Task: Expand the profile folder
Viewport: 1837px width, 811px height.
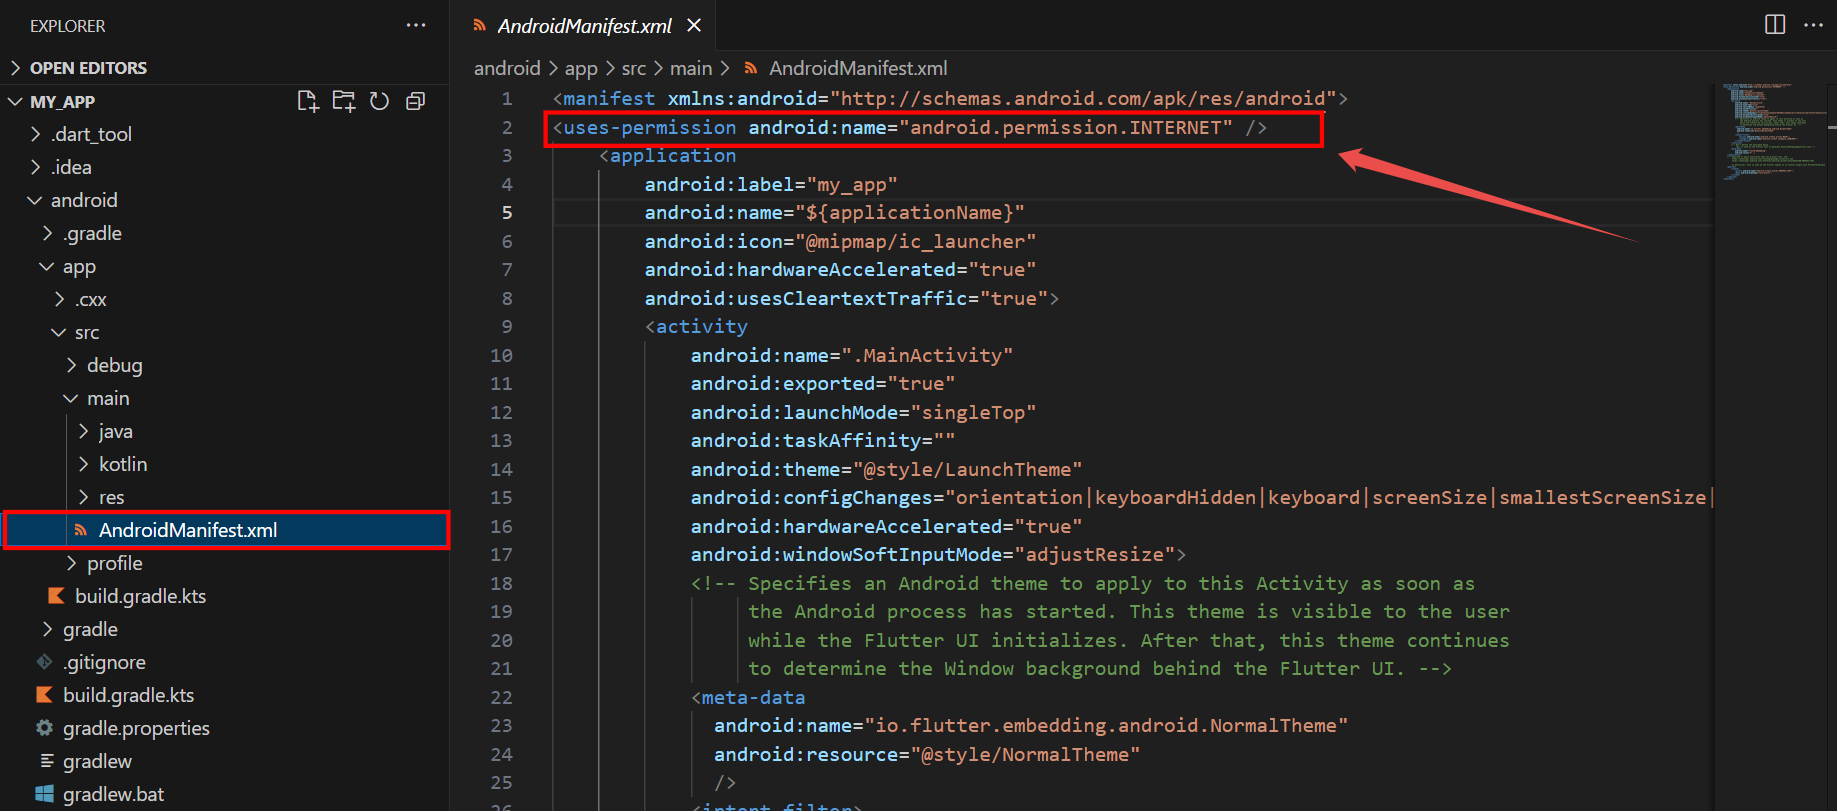Action: pyautogui.click(x=72, y=563)
